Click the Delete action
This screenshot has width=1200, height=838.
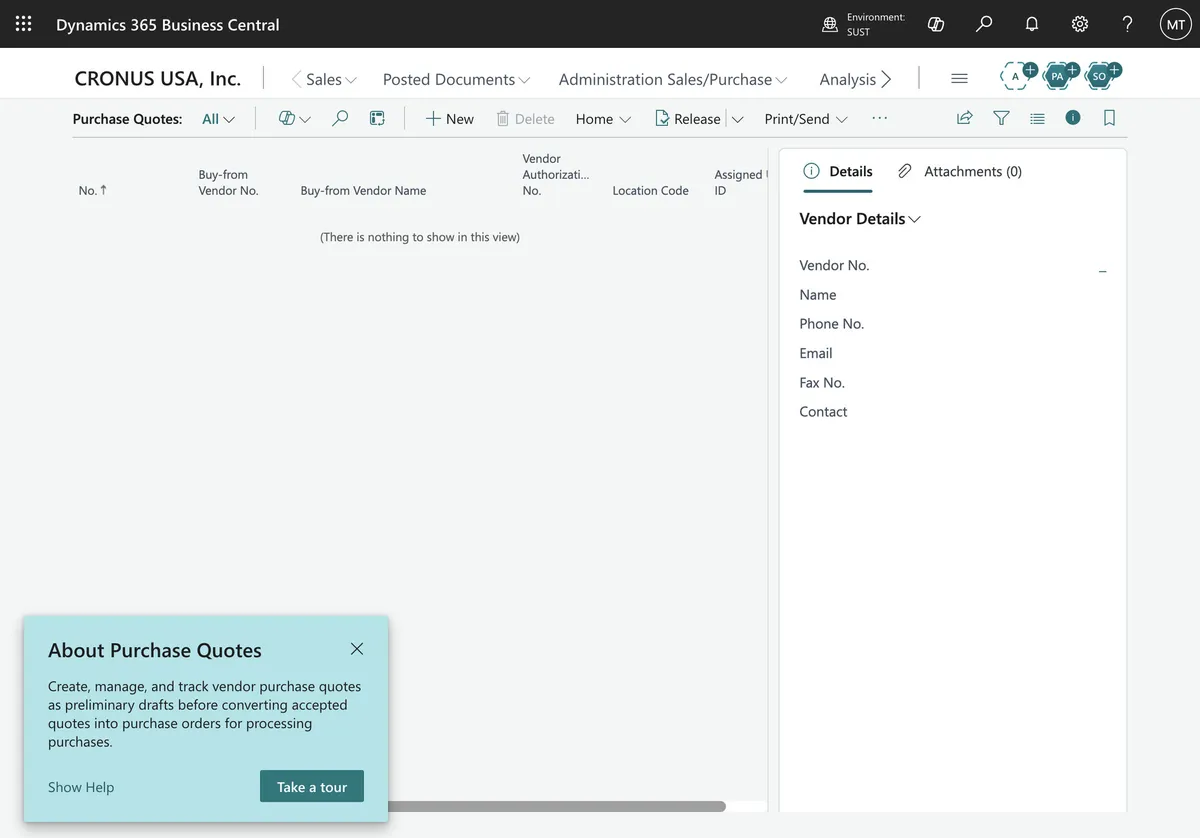click(x=525, y=118)
